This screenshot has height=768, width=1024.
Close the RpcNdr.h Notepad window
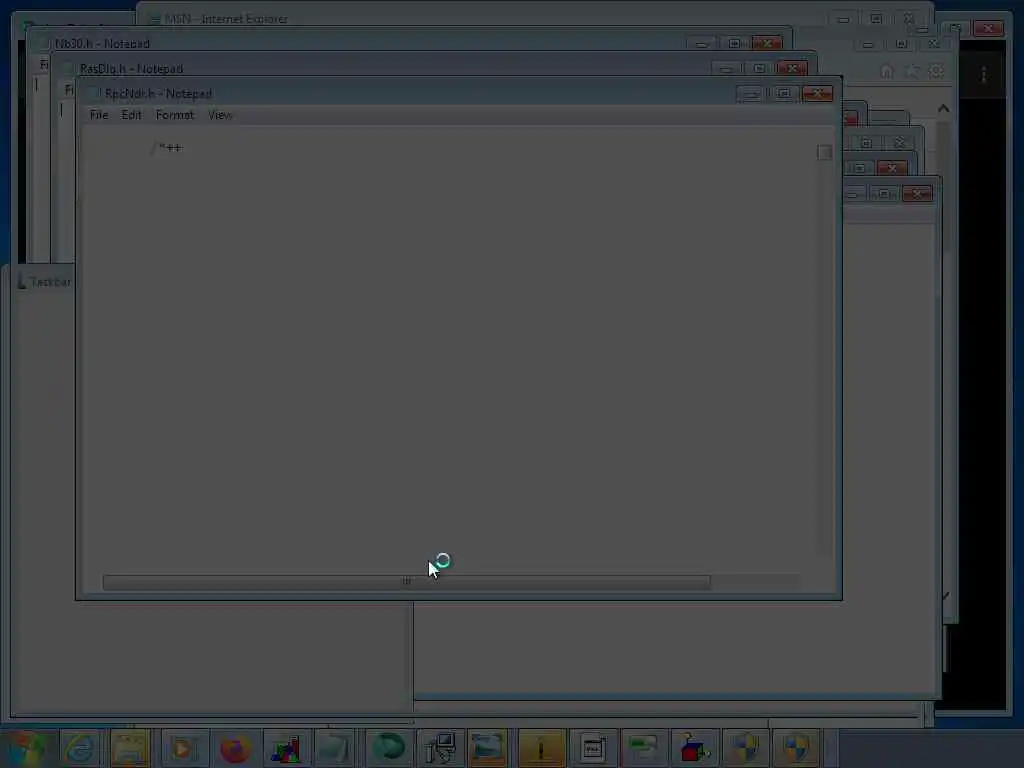tap(817, 94)
